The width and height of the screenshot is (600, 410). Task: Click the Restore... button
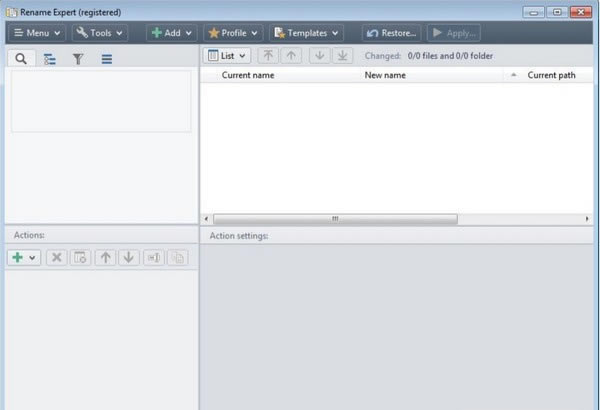point(391,33)
